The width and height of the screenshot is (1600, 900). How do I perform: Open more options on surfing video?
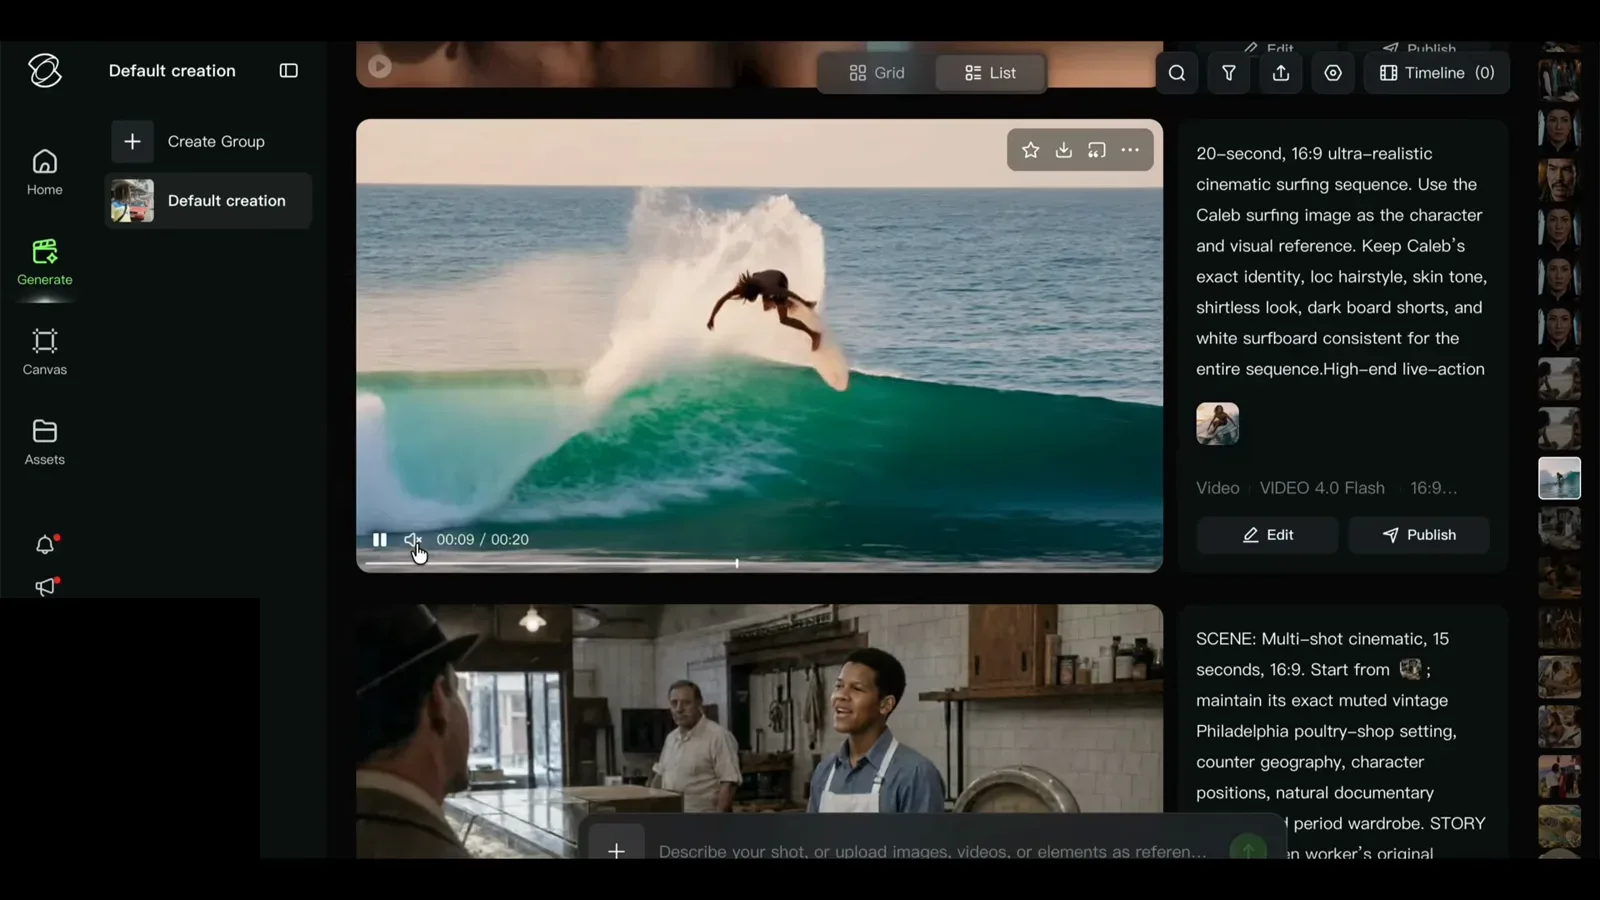point(1130,150)
